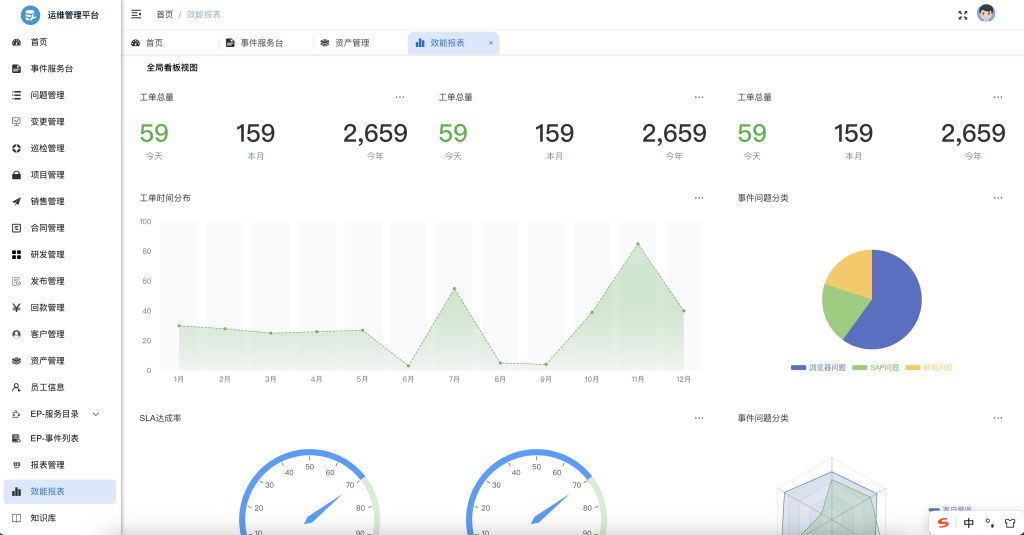This screenshot has height=535, width=1024.
Task: Click the fullscreen icon in the header
Action: click(x=962, y=15)
